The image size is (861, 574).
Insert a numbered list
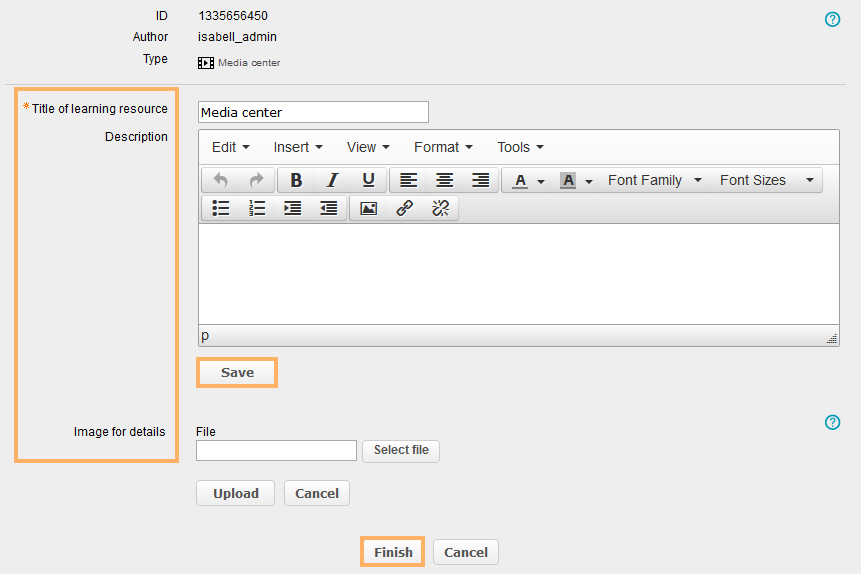click(x=257, y=208)
